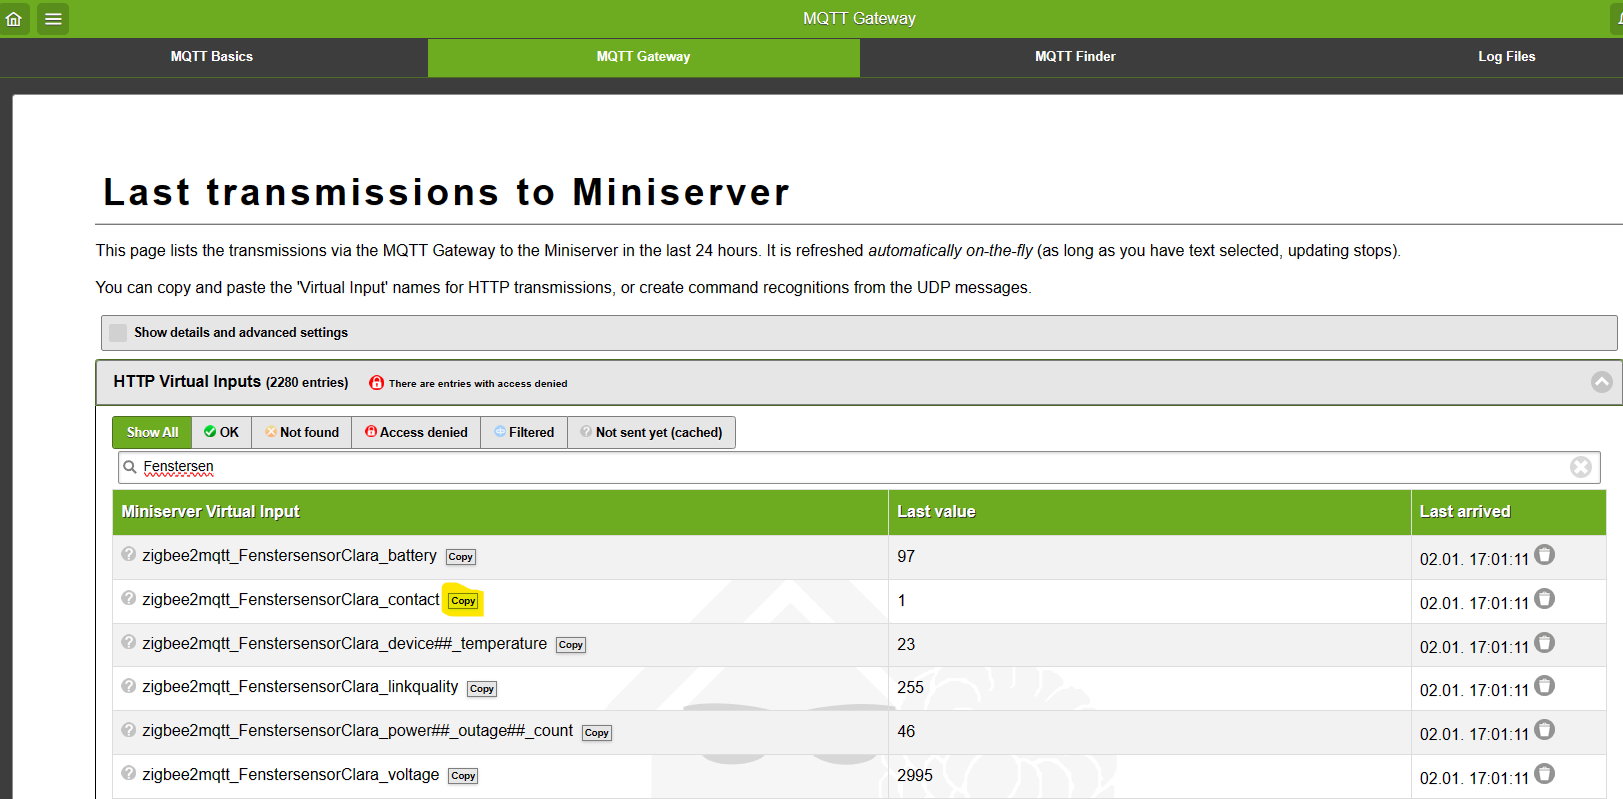Screen dimensions: 1623x799
Task: Select the Filtered filter option
Action: pyautogui.click(x=524, y=432)
